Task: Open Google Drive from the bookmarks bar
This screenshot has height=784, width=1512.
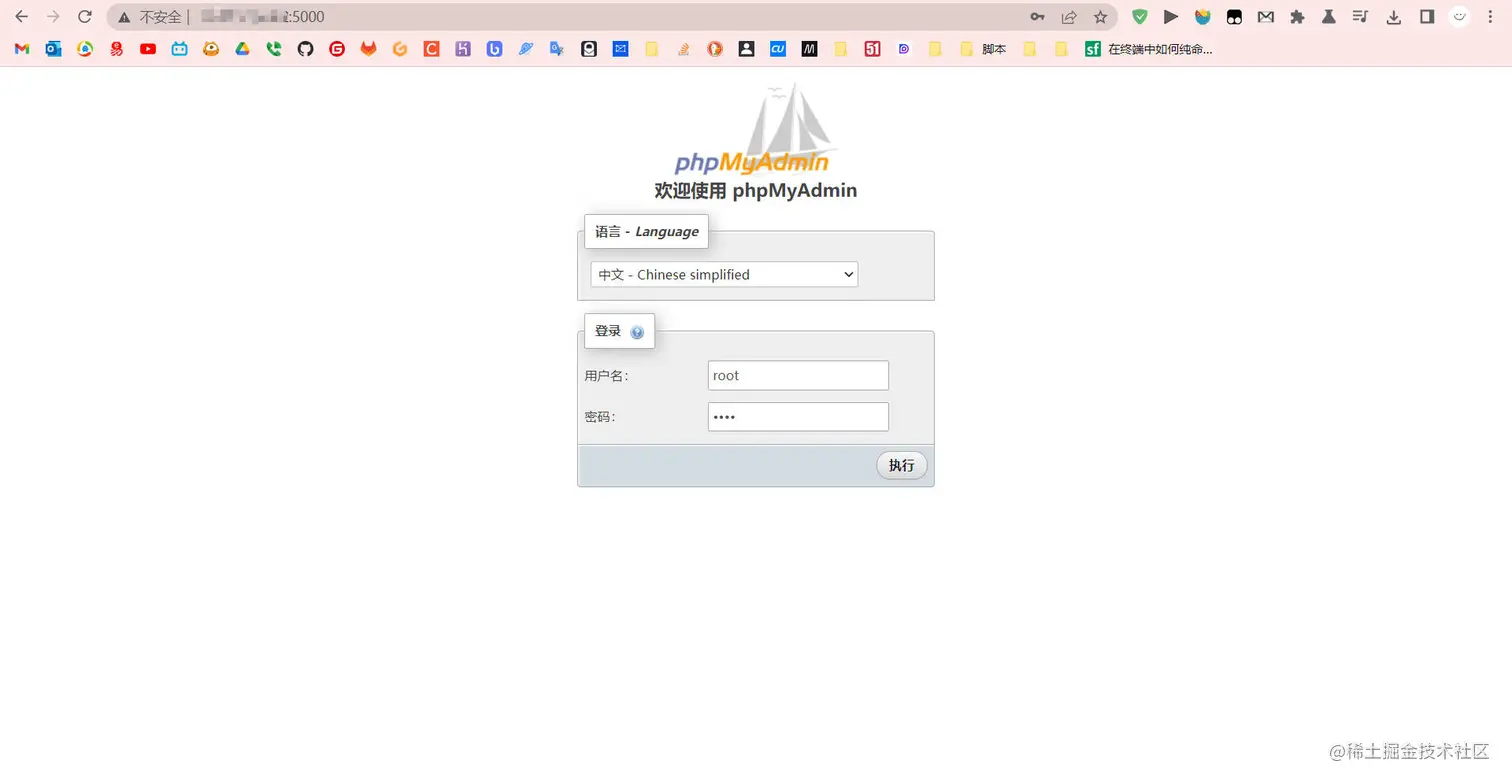Action: 242,48
